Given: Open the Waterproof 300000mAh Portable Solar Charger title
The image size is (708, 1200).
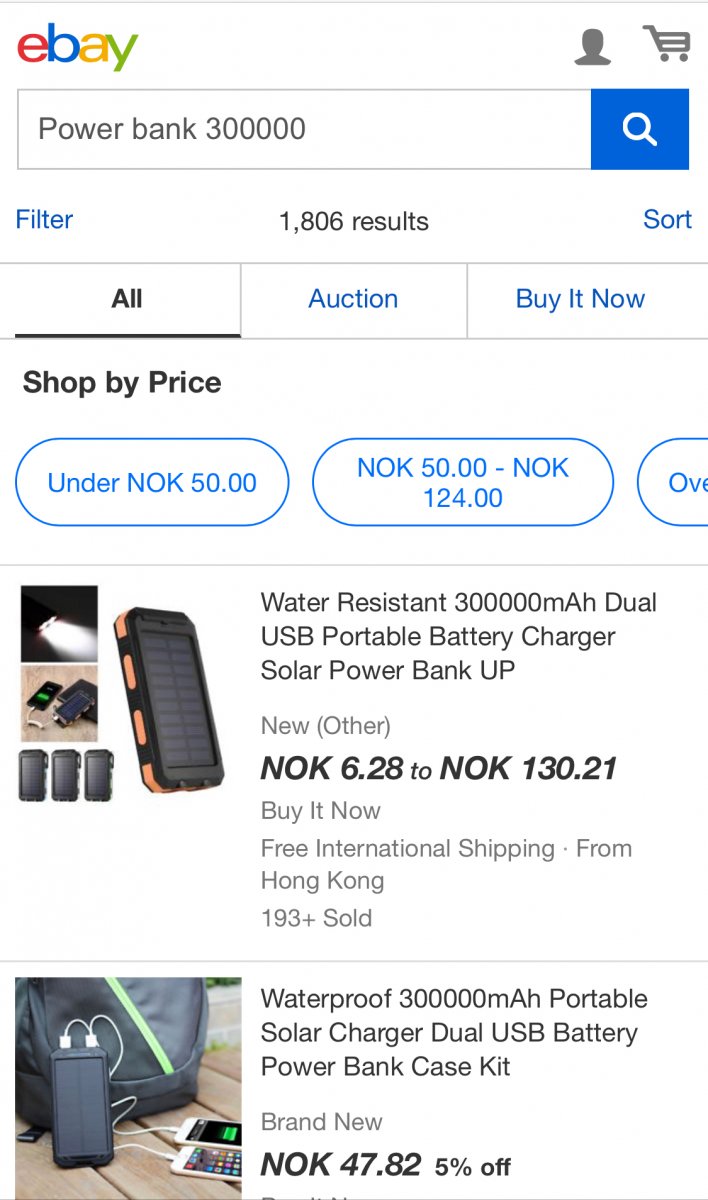Looking at the screenshot, I should click(x=454, y=1032).
